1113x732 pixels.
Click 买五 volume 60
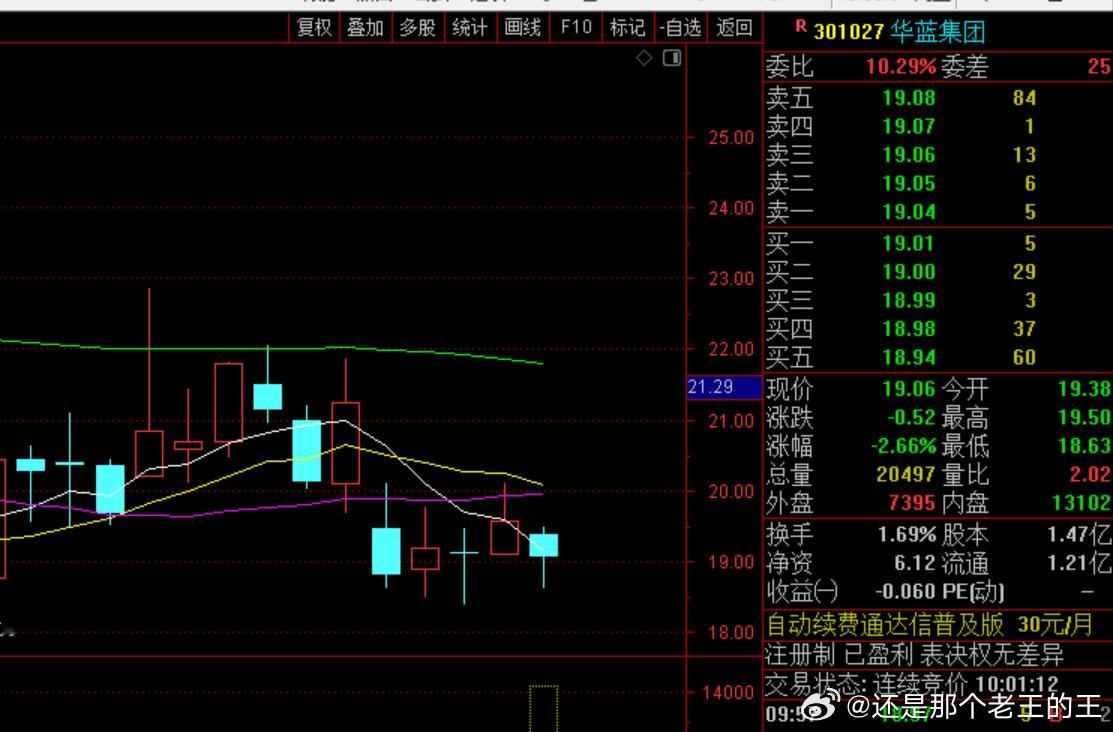[x=1024, y=357]
